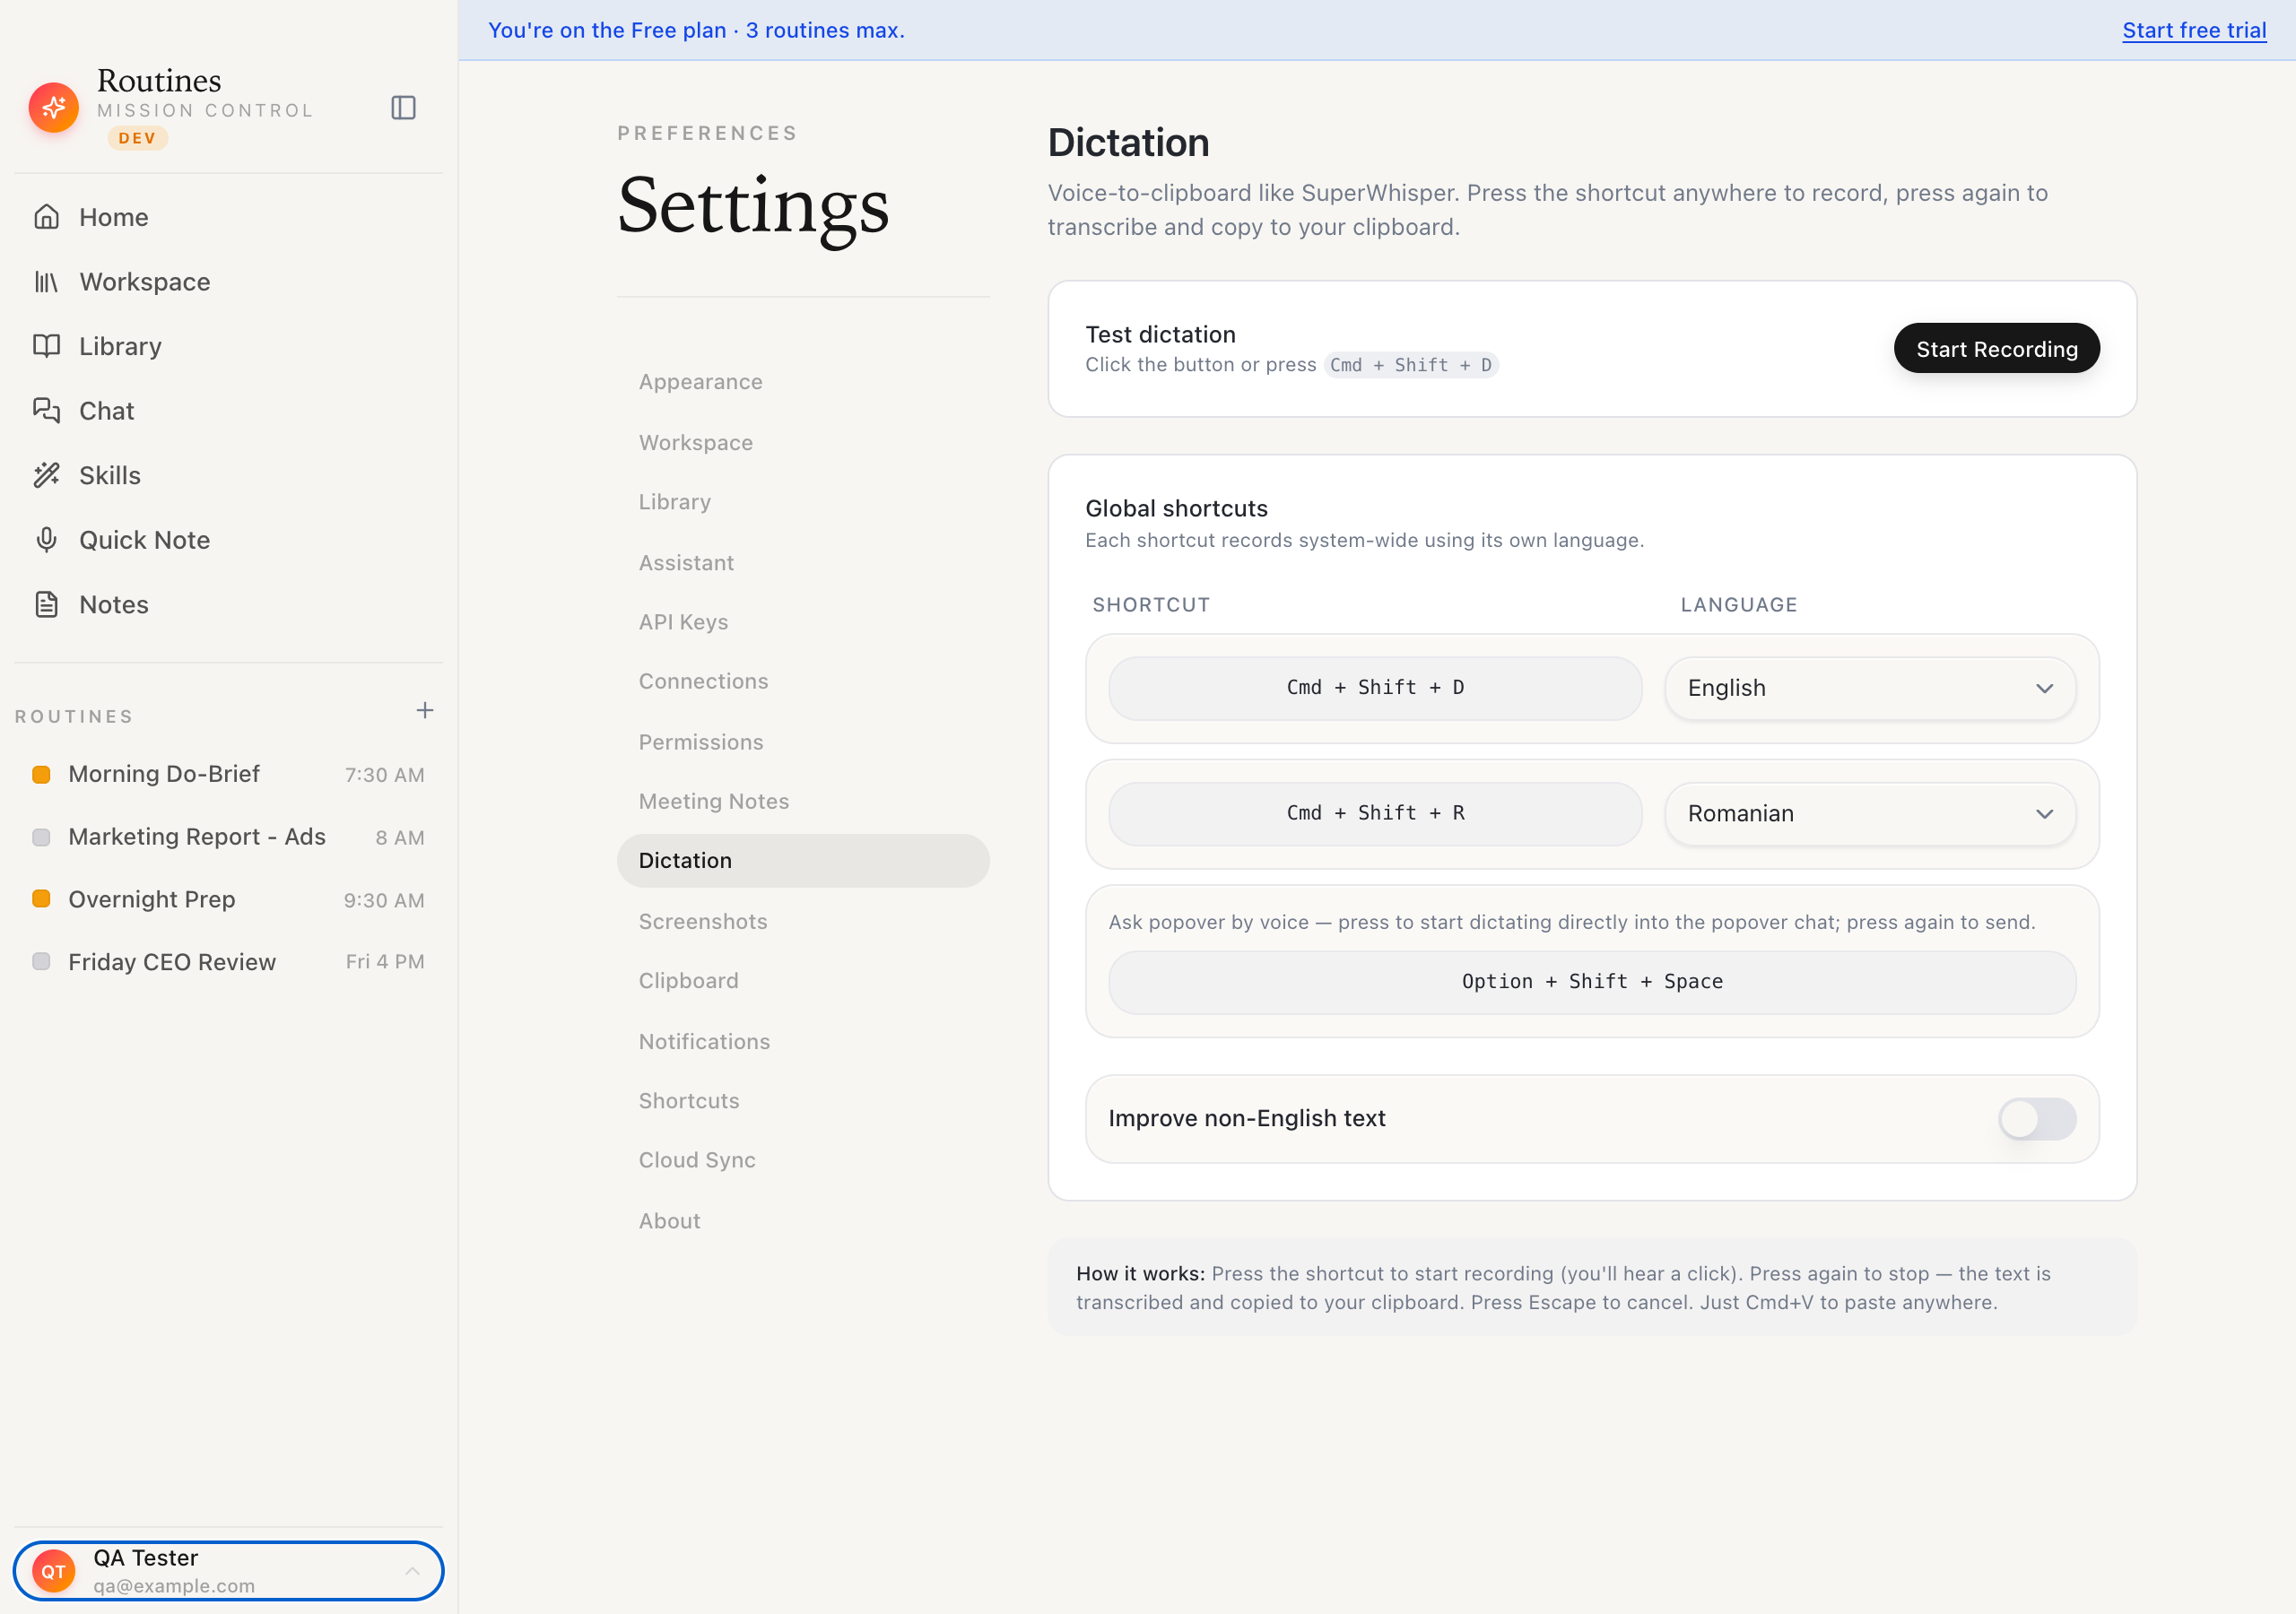Go to Chat in the sidebar
This screenshot has height=1614, width=2296.
click(x=228, y=411)
